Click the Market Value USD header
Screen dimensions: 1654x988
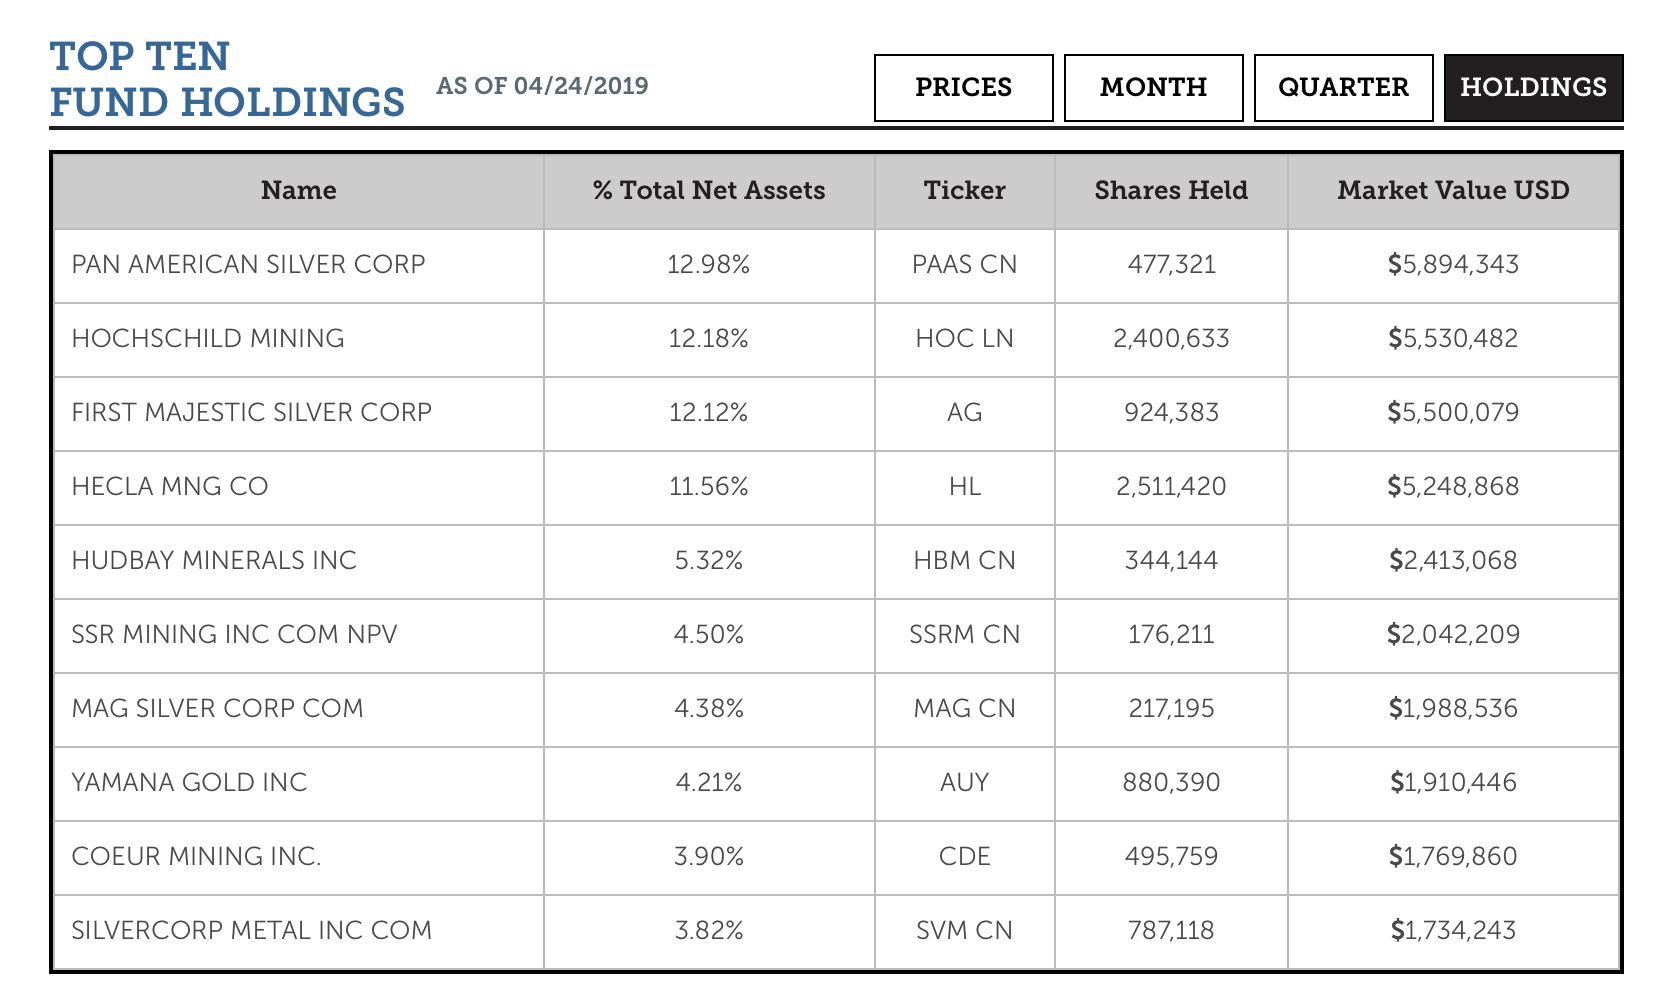click(x=1453, y=190)
